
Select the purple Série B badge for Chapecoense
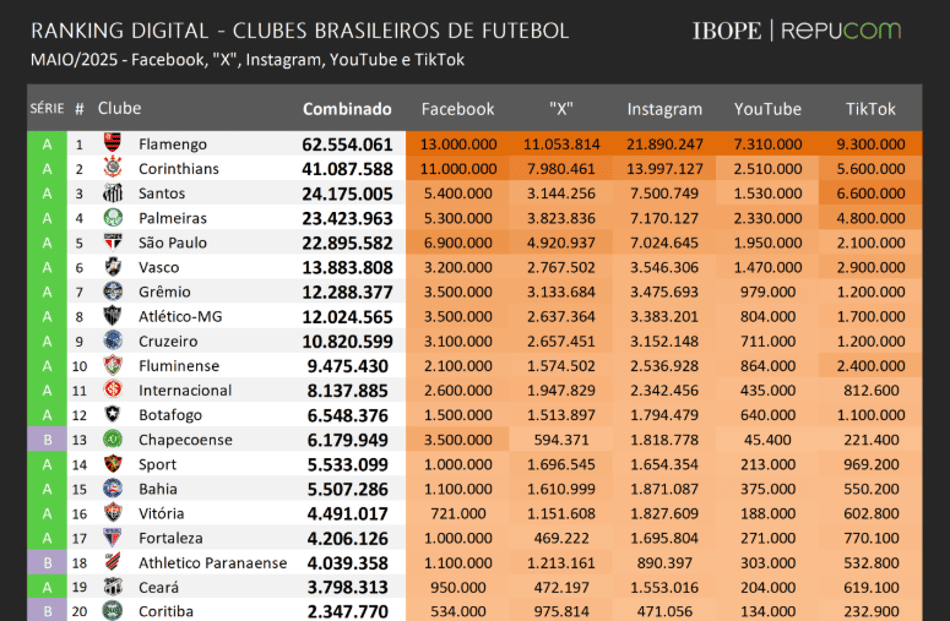(x=47, y=439)
